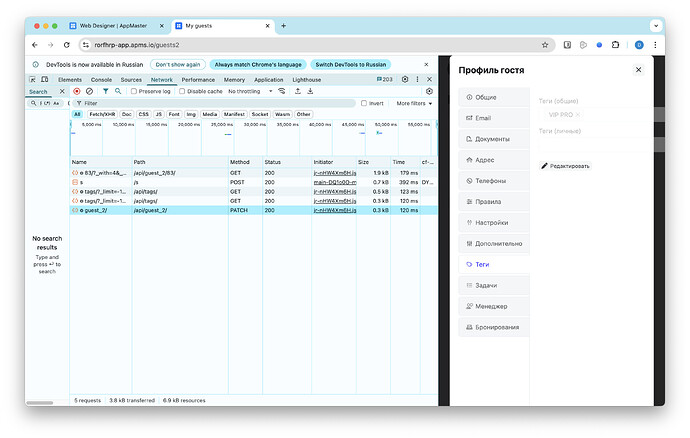Show the 203 console issues
690x438 pixels.
385,80
